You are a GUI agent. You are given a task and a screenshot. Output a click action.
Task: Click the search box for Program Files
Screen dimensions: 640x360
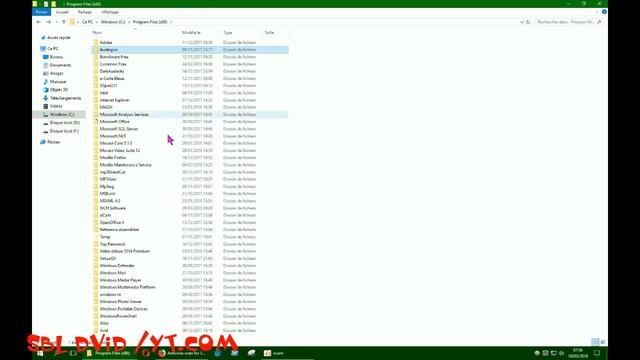click(x=568, y=22)
